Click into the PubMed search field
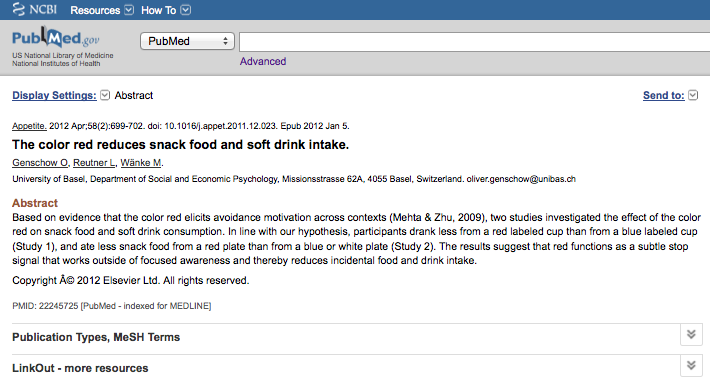This screenshot has width=710, height=384. coord(475,42)
